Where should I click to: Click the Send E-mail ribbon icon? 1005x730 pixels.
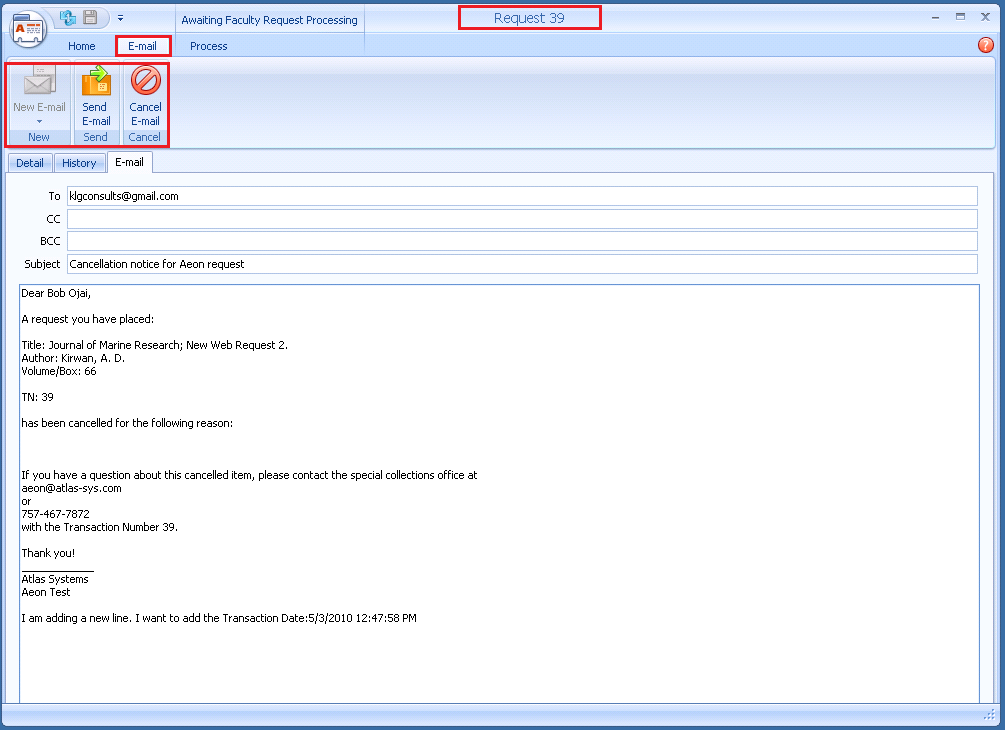96,82
